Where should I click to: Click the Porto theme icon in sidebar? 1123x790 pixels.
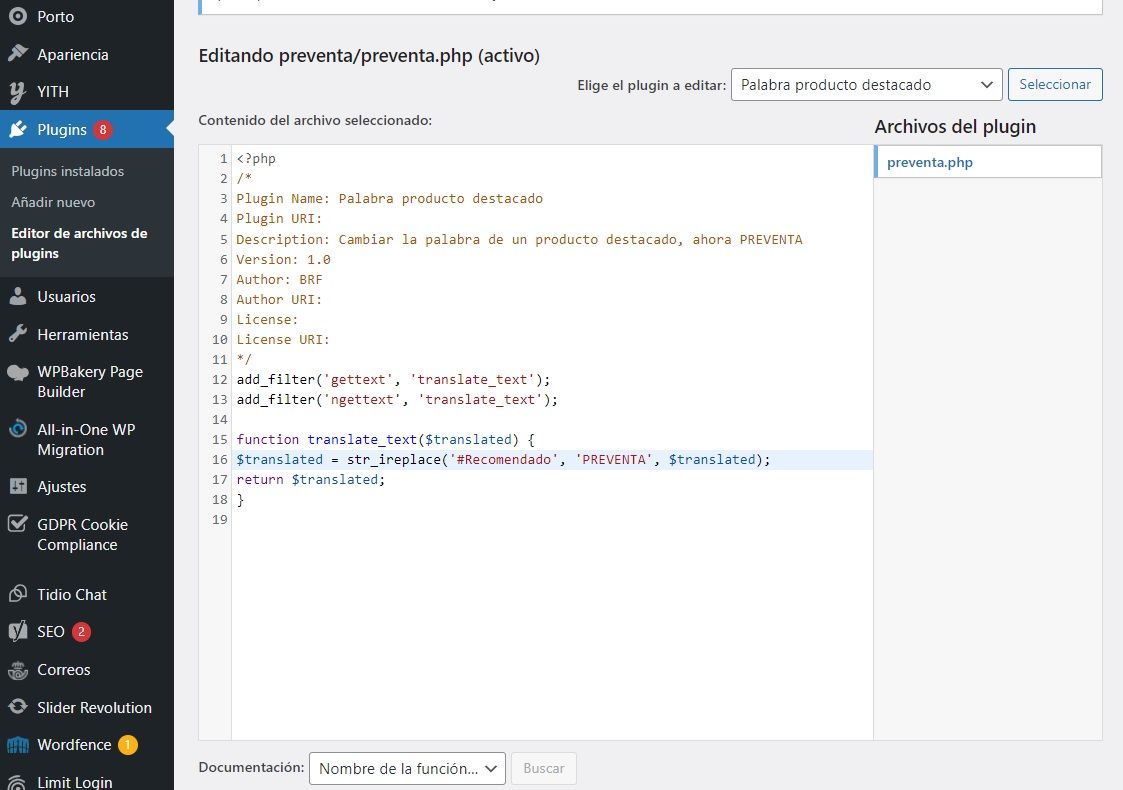coord(18,17)
